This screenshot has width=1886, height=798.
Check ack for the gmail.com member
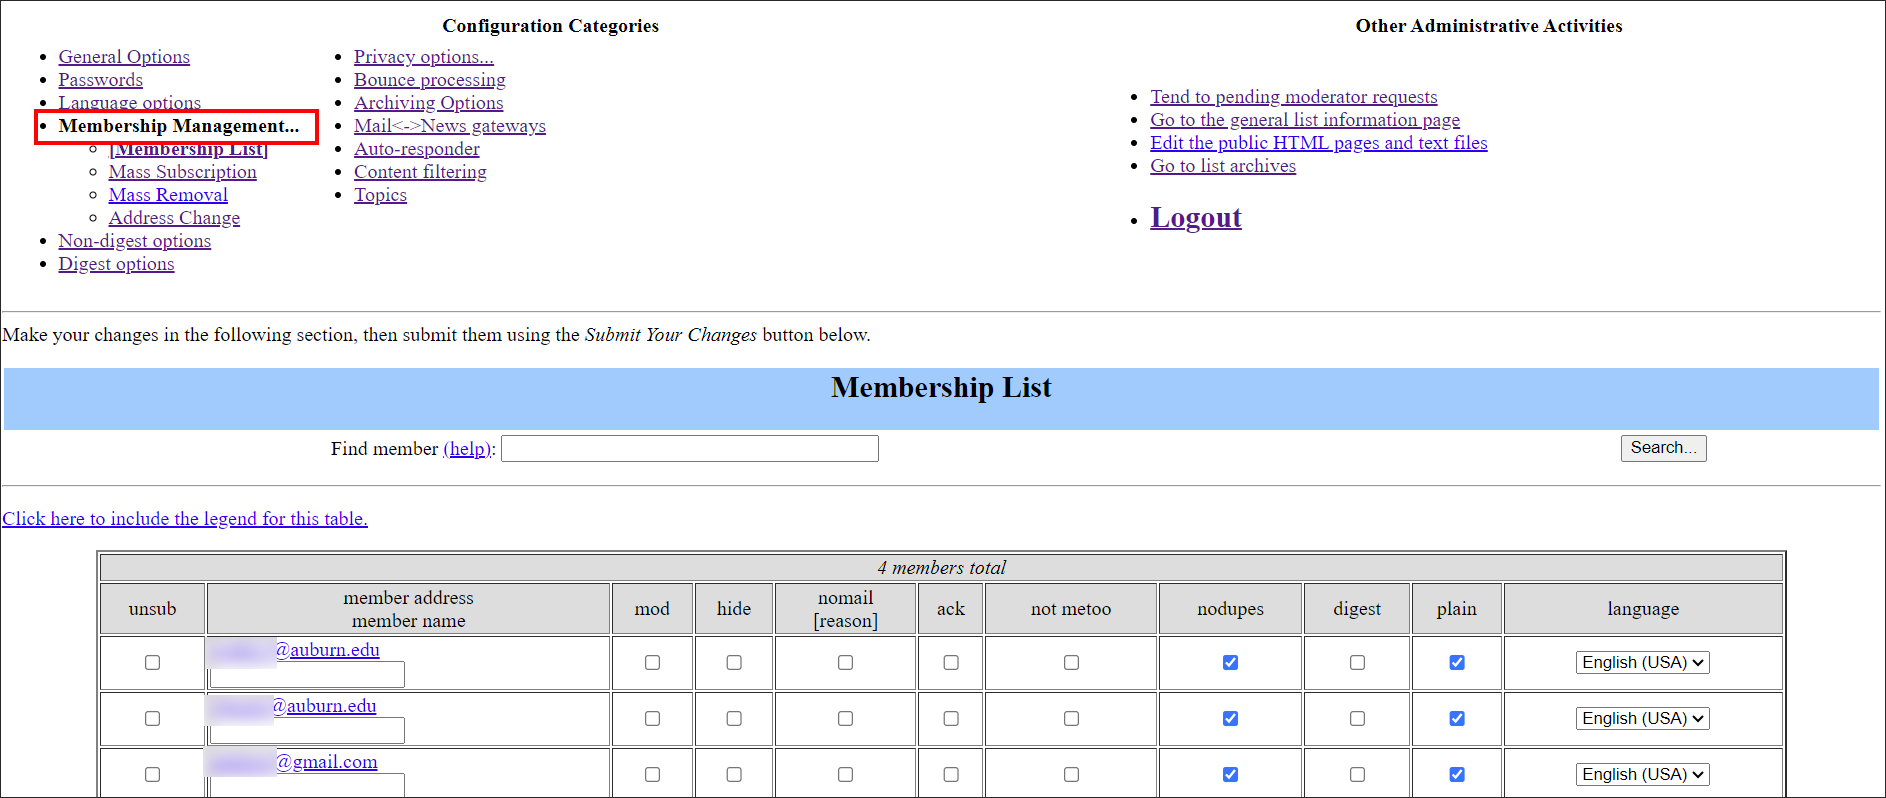(951, 775)
